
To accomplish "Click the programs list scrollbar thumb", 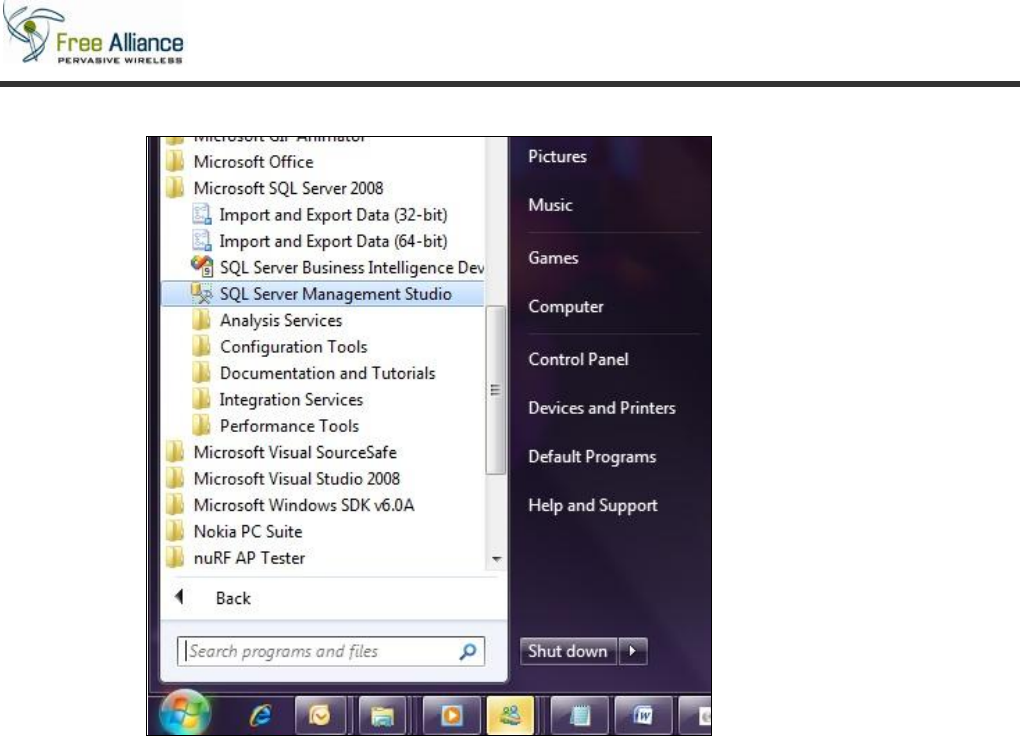I will click(x=496, y=390).
